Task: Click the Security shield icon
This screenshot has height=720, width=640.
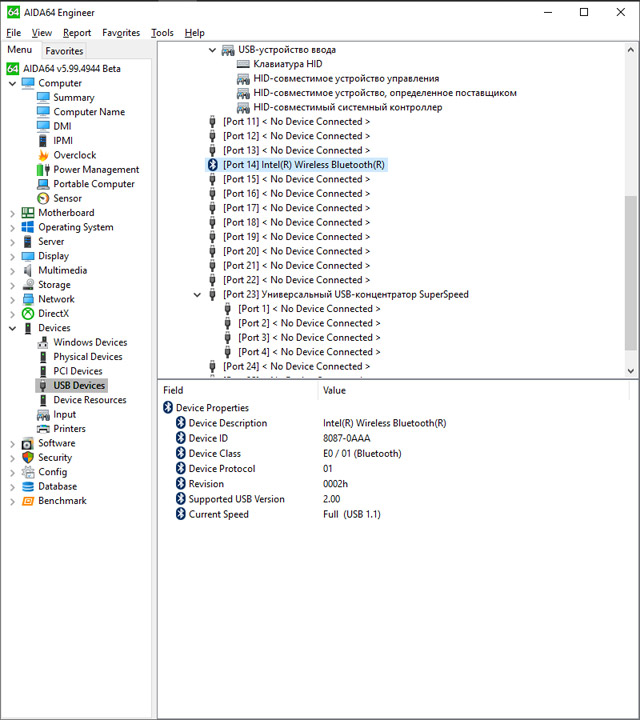Action: (28, 457)
